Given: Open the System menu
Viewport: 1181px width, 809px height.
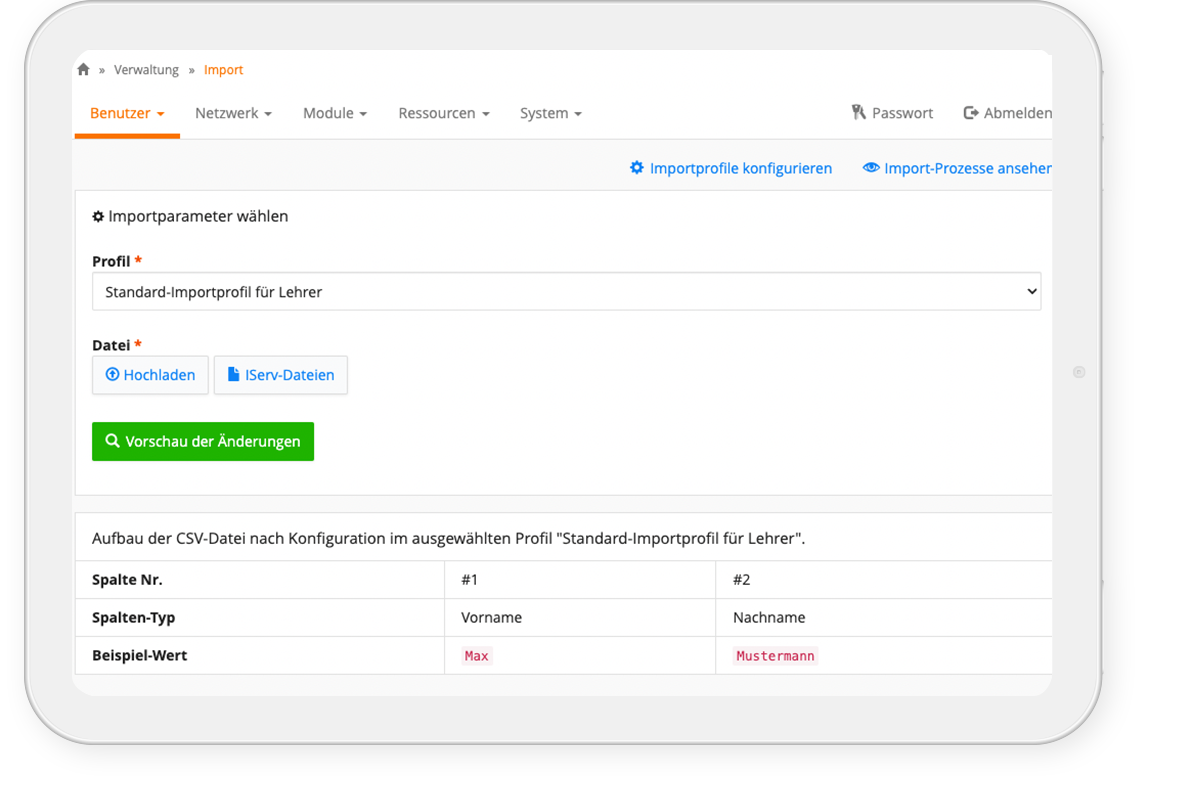Looking at the screenshot, I should pos(550,113).
